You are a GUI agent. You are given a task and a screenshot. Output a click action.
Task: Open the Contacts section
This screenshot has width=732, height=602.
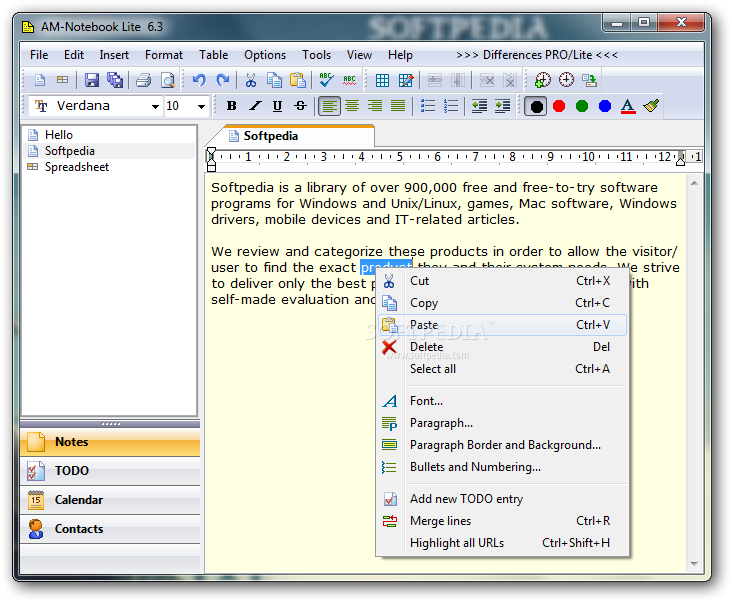[110, 529]
